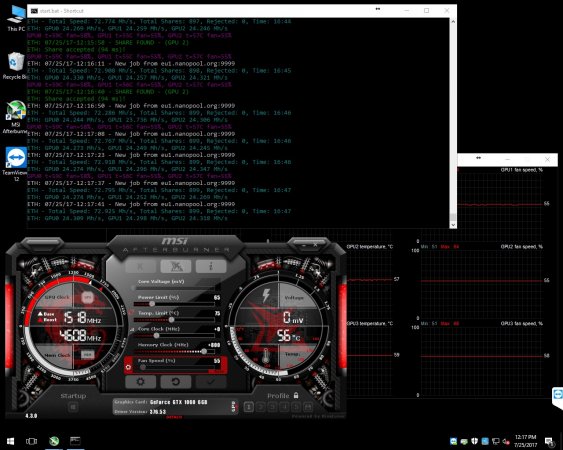
Task: Adjust the Temp. Limit slider
Action: [175, 320]
